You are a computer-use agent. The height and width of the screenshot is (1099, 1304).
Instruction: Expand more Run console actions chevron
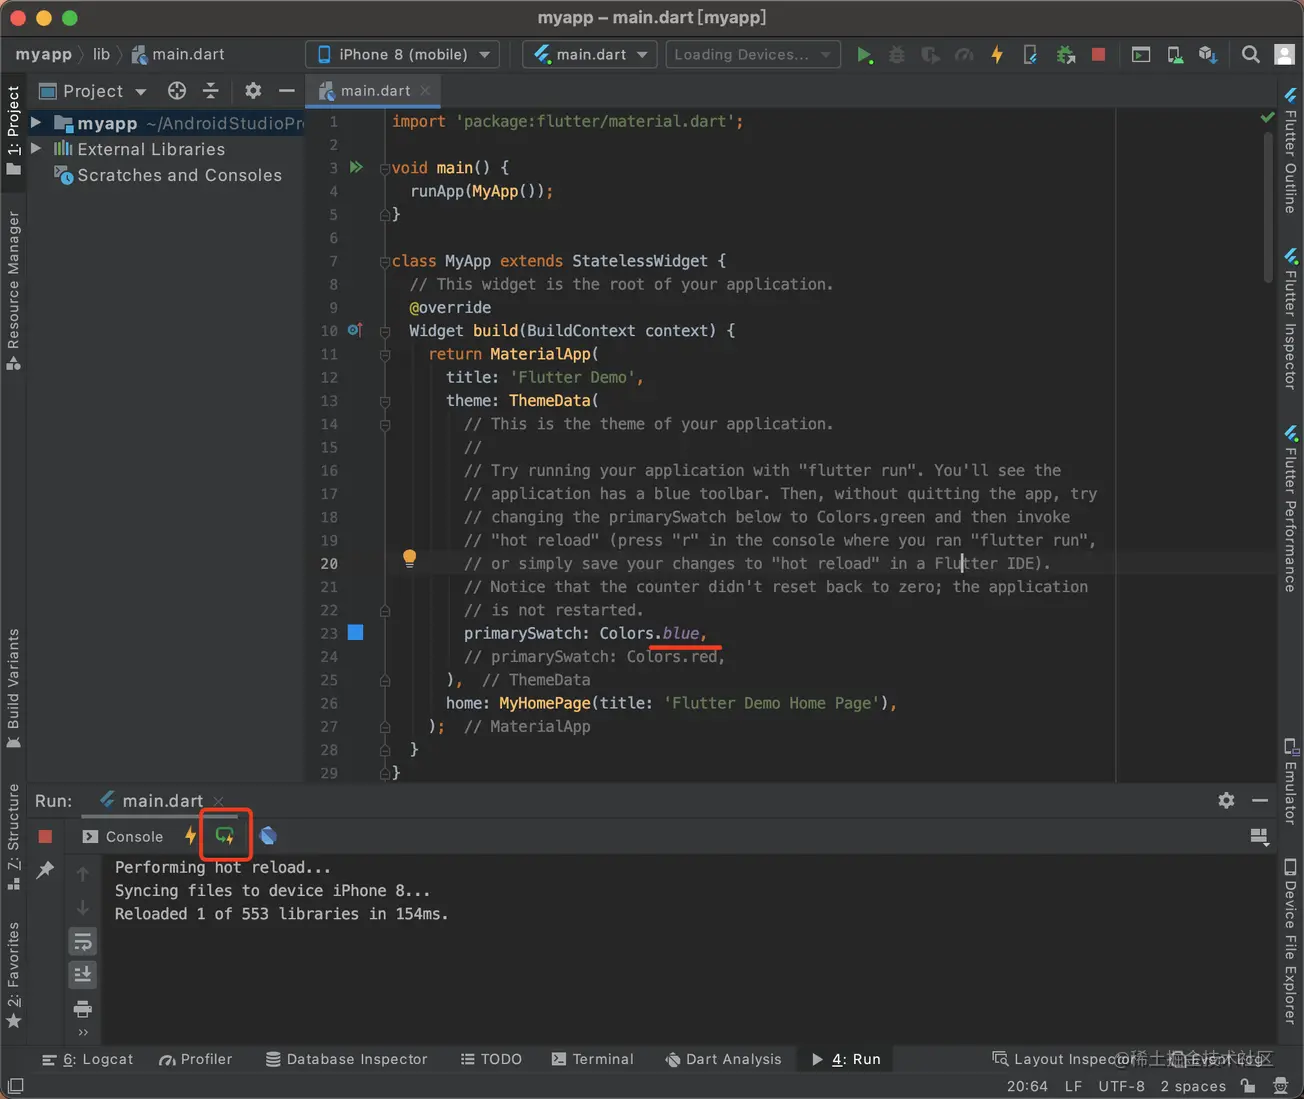pyautogui.click(x=83, y=1033)
